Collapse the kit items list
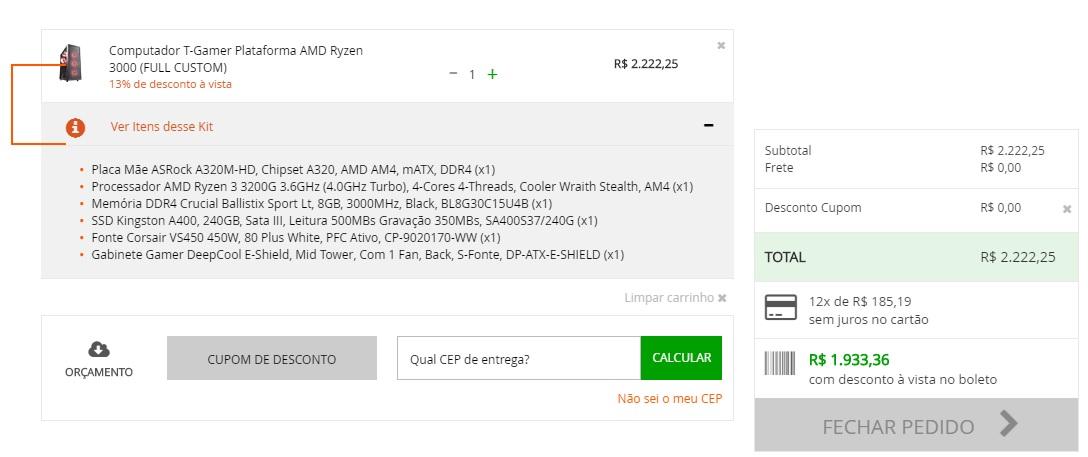 coord(708,126)
